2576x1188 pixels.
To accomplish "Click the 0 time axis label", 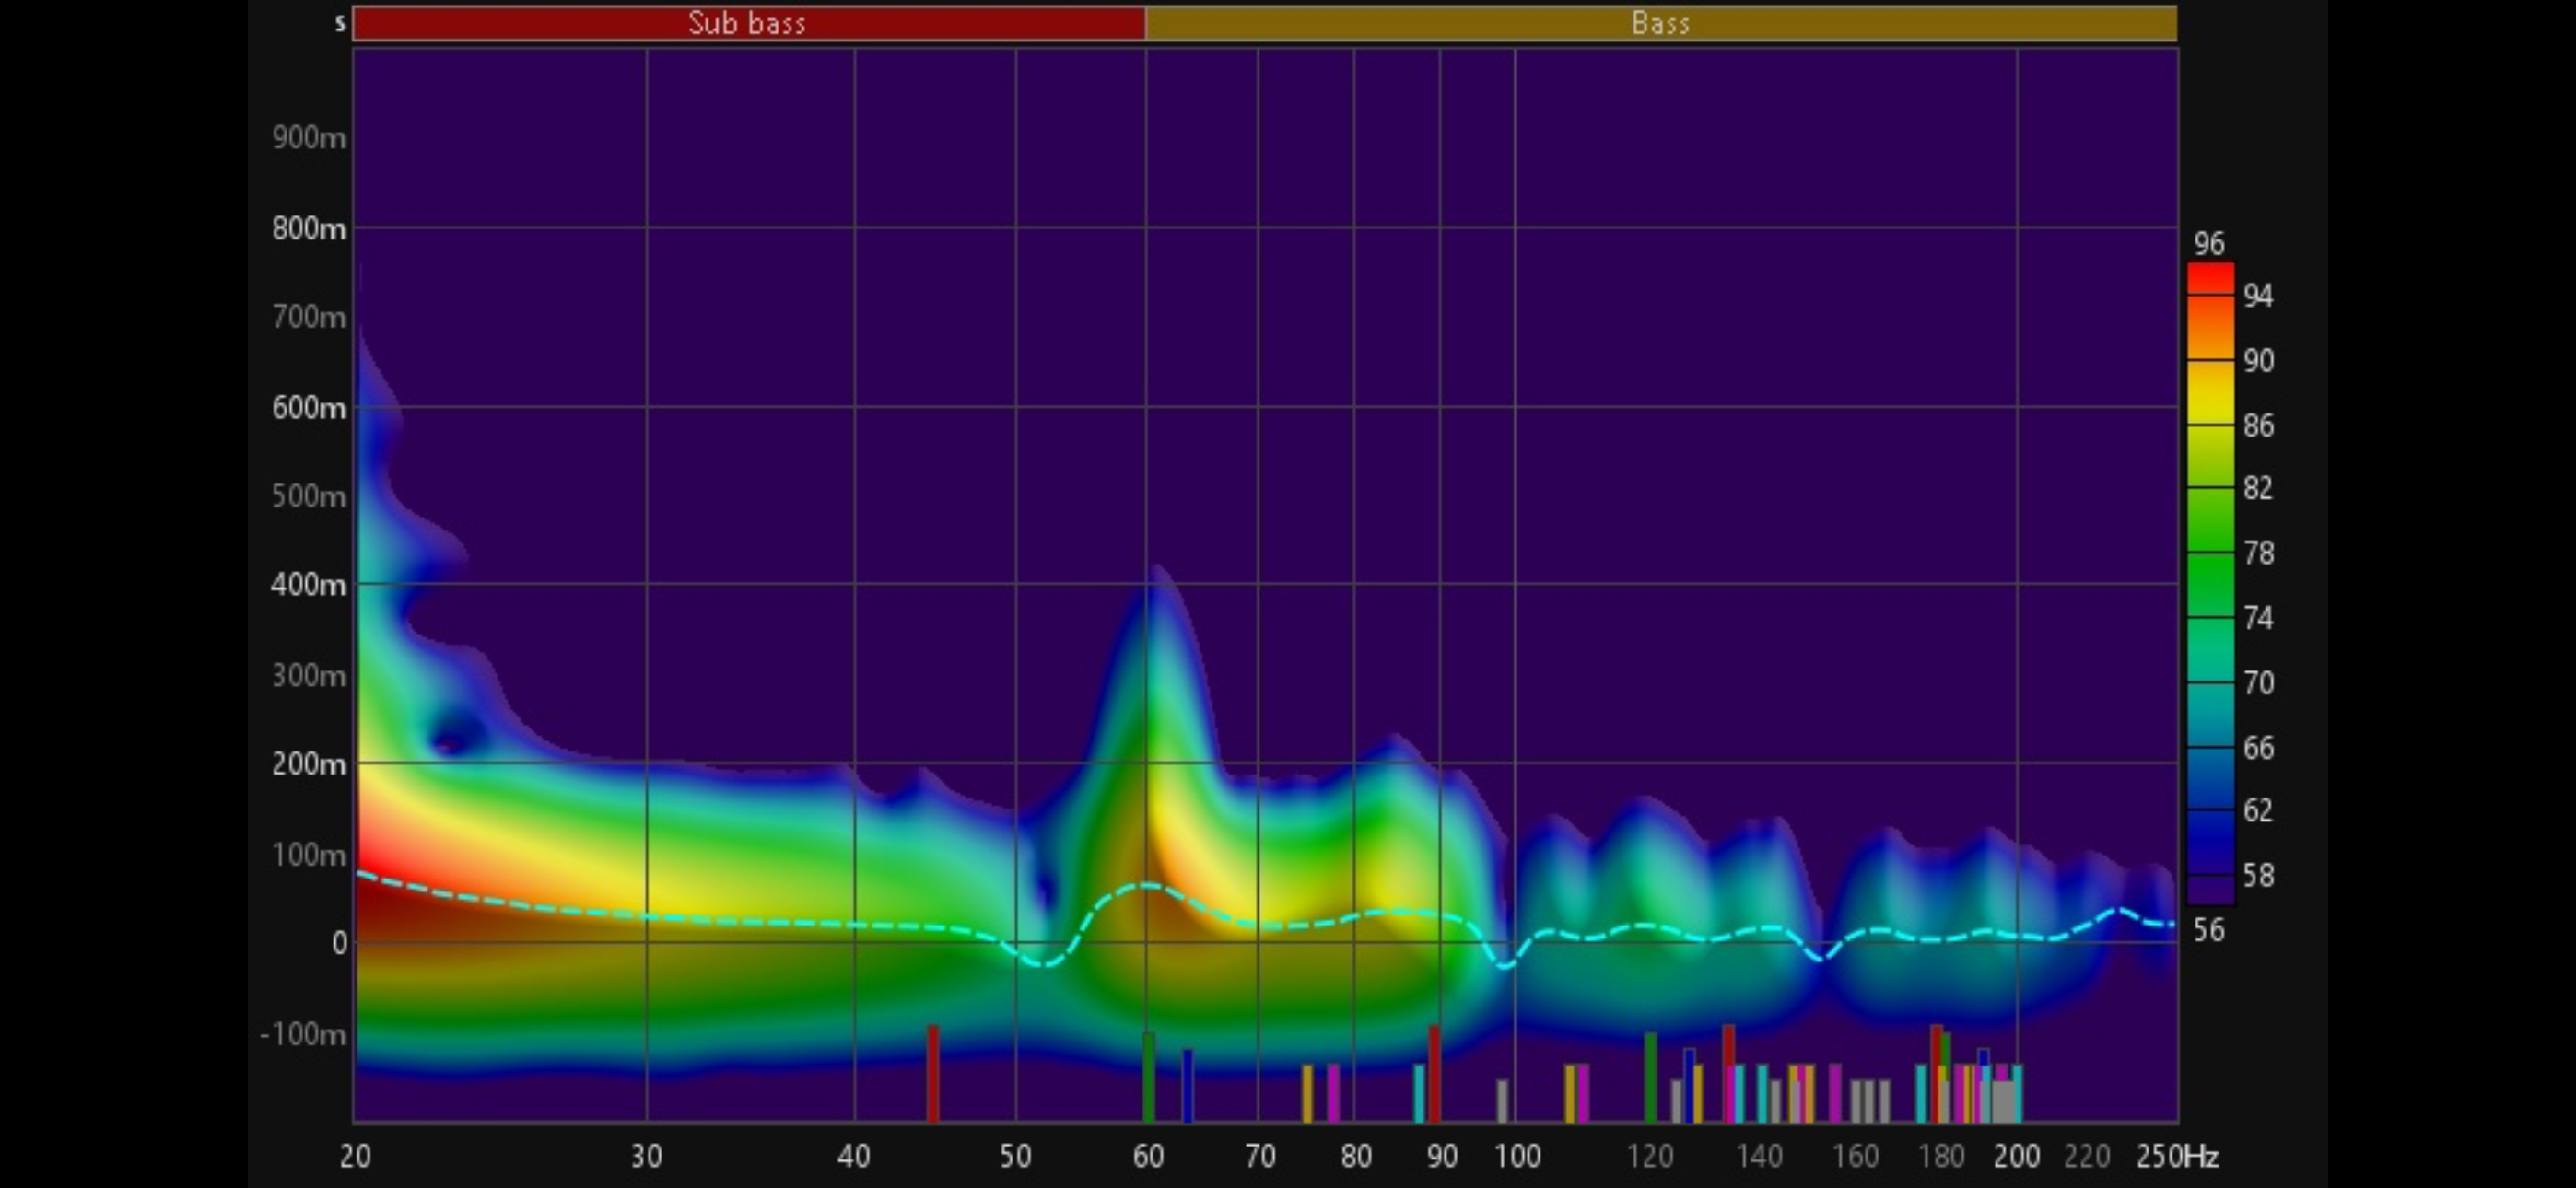I will click(340, 943).
